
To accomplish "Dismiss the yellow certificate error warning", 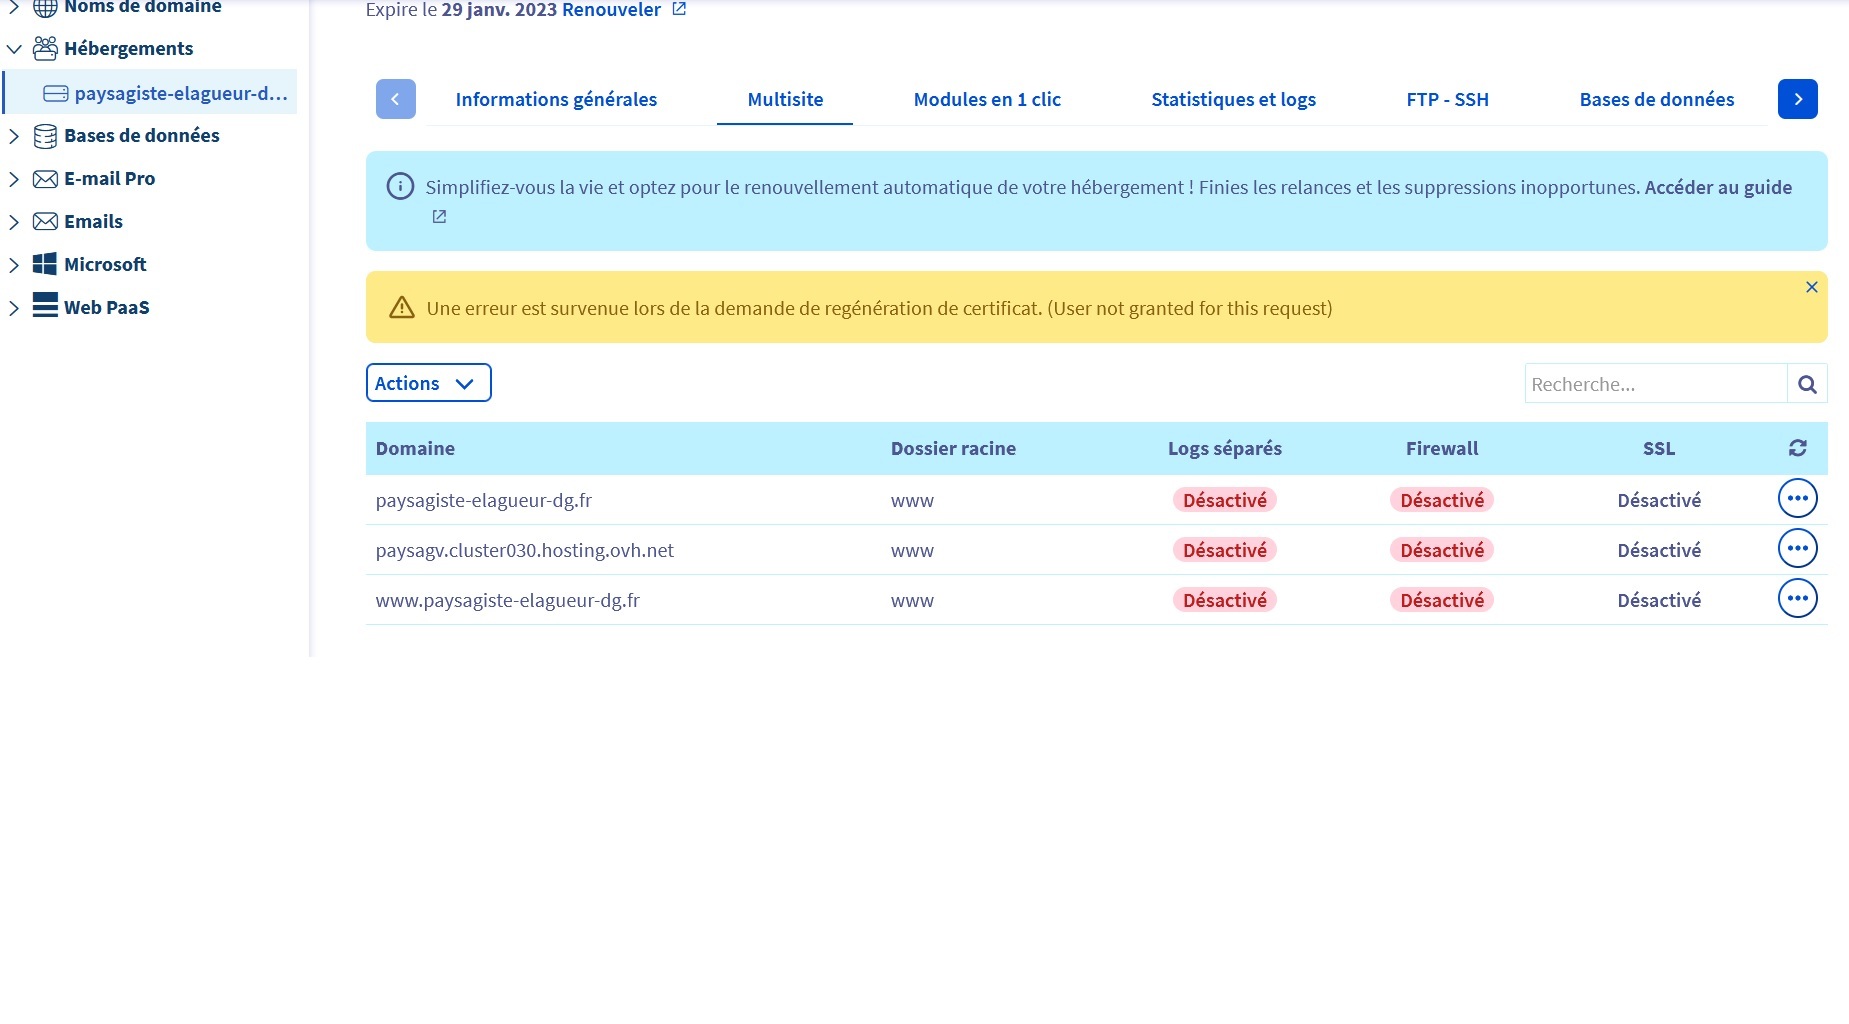I will pyautogui.click(x=1811, y=287).
